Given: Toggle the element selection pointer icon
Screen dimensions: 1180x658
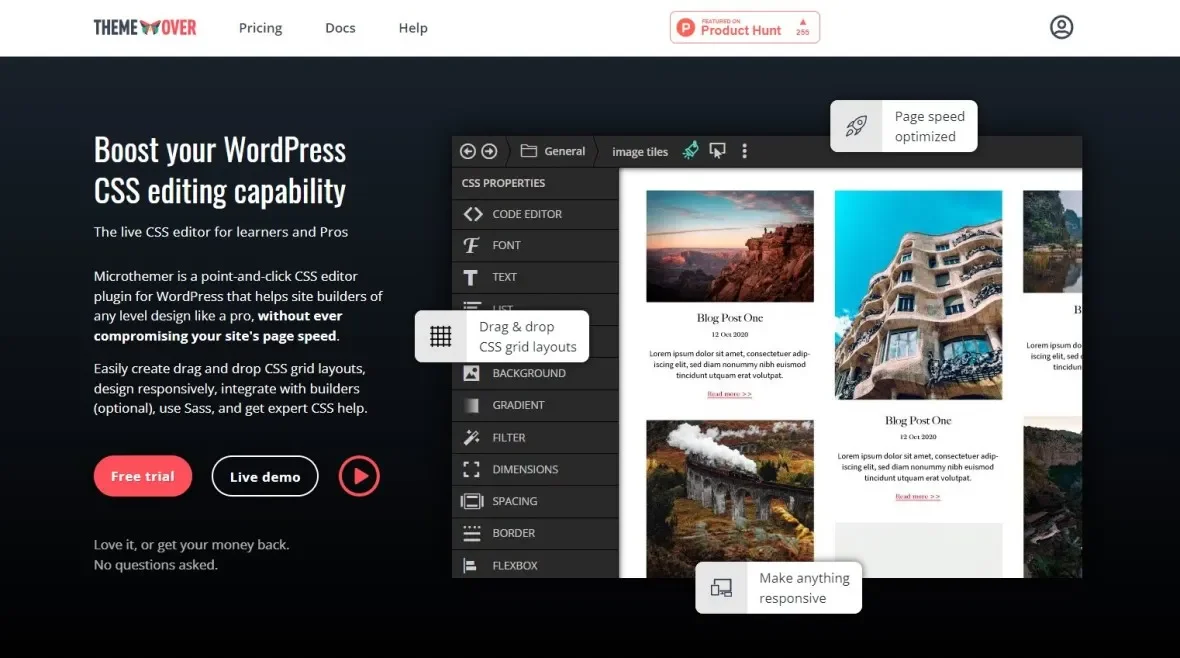Looking at the screenshot, I should tap(717, 150).
